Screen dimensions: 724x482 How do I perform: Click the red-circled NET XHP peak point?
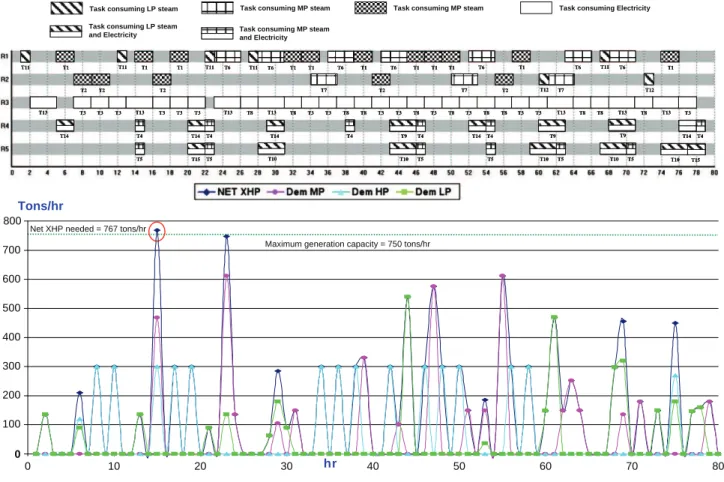point(157,230)
